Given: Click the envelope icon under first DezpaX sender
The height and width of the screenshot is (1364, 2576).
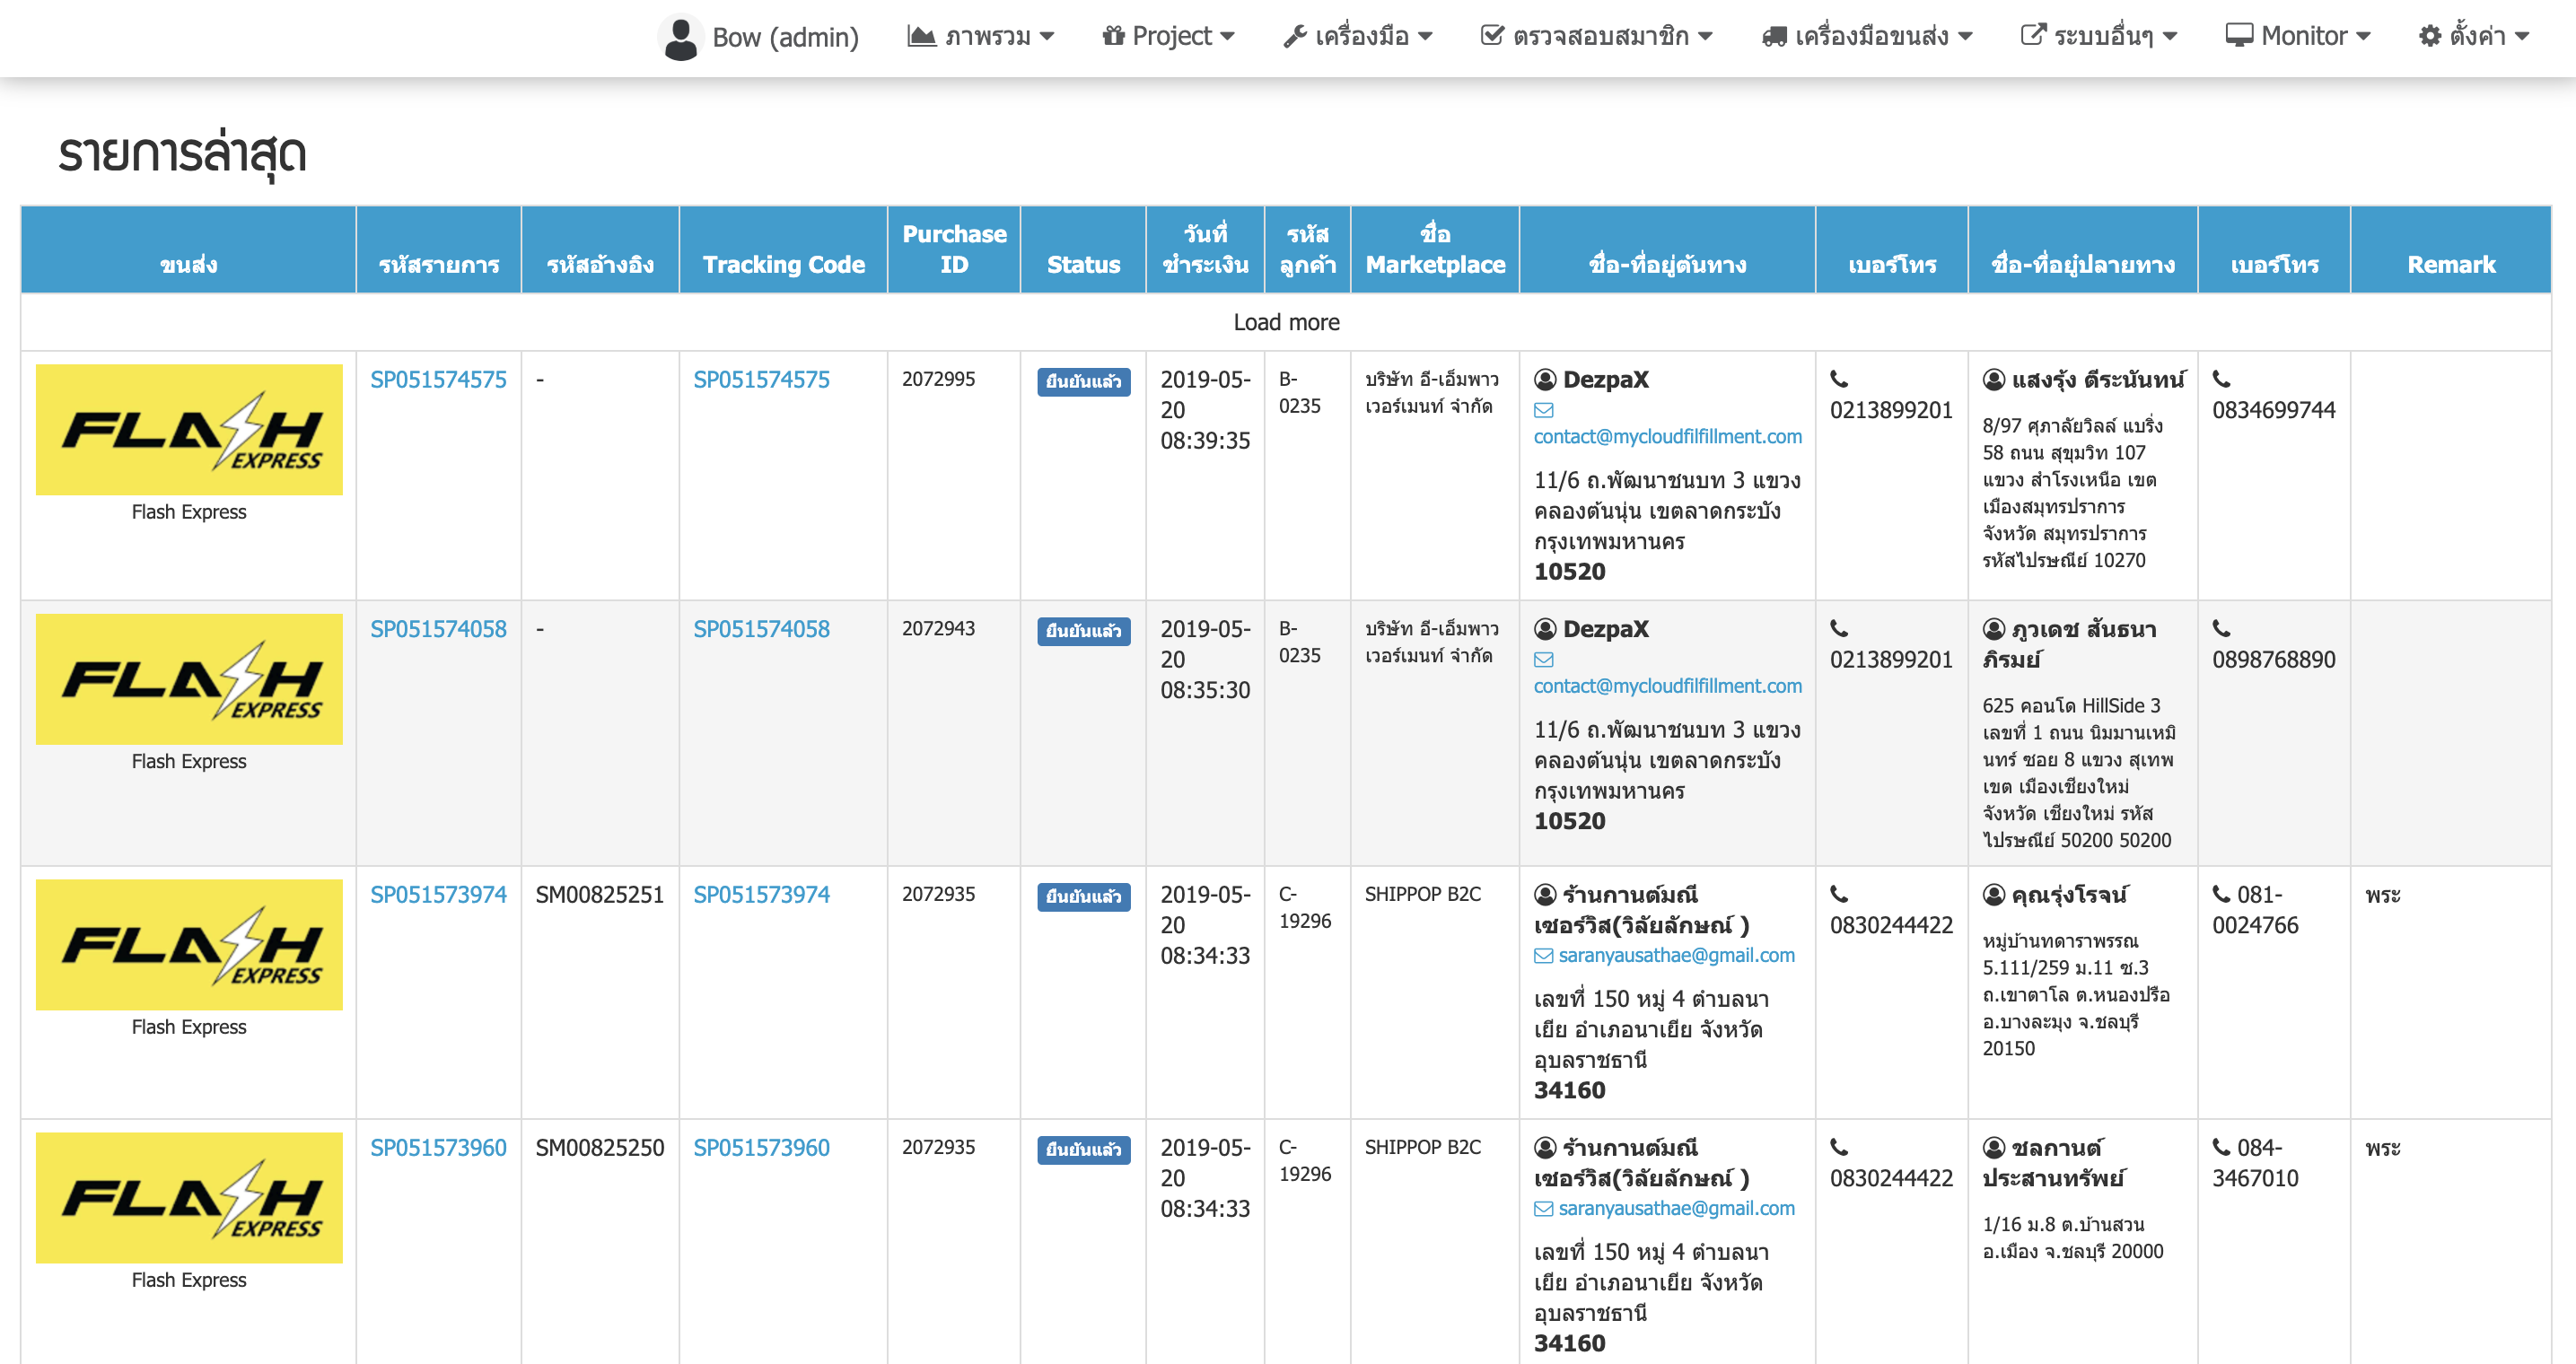Looking at the screenshot, I should point(1543,410).
